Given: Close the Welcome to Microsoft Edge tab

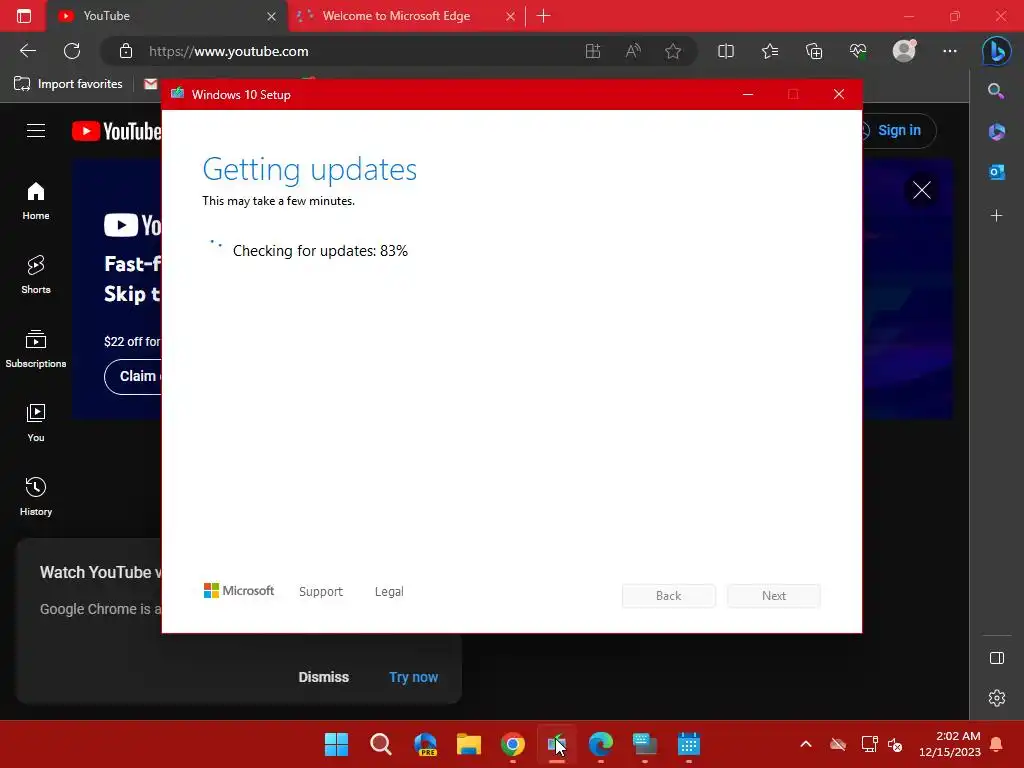Looking at the screenshot, I should 511,16.
